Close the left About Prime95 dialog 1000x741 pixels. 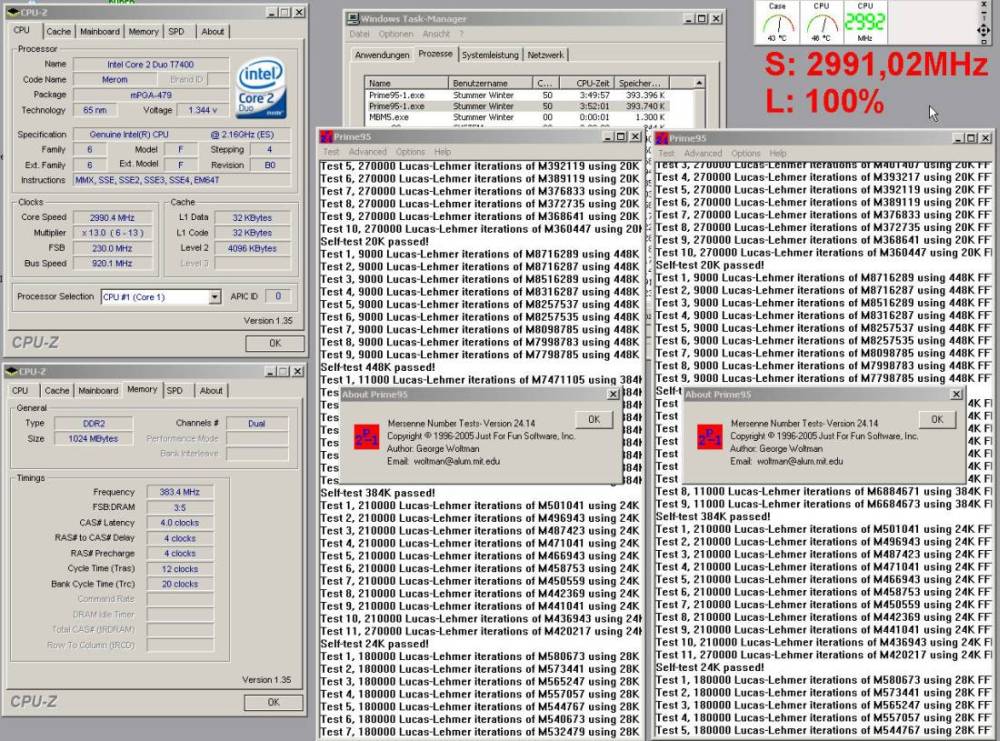click(x=613, y=394)
